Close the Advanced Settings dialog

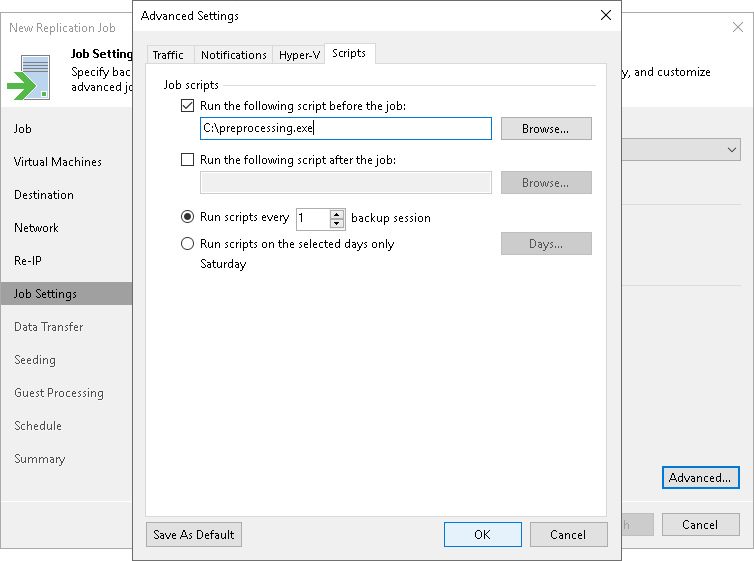pyautogui.click(x=606, y=15)
